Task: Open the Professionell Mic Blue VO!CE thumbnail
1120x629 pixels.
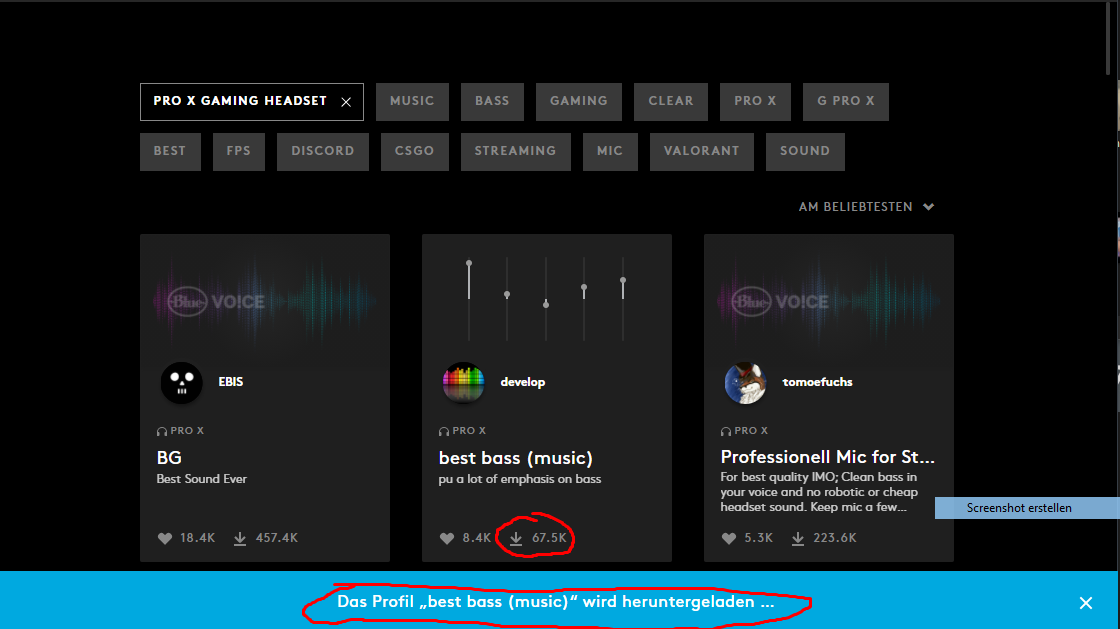Action: pyautogui.click(x=829, y=301)
